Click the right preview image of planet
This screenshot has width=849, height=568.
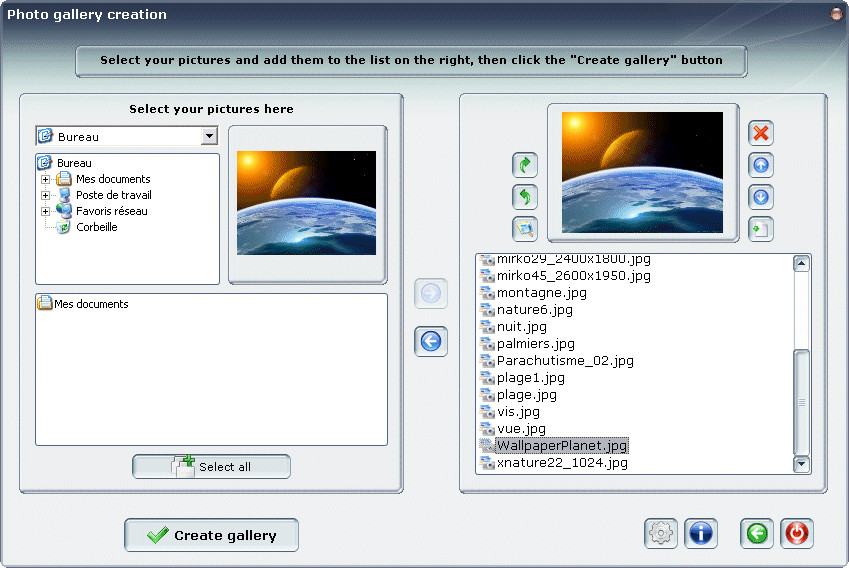(x=642, y=172)
